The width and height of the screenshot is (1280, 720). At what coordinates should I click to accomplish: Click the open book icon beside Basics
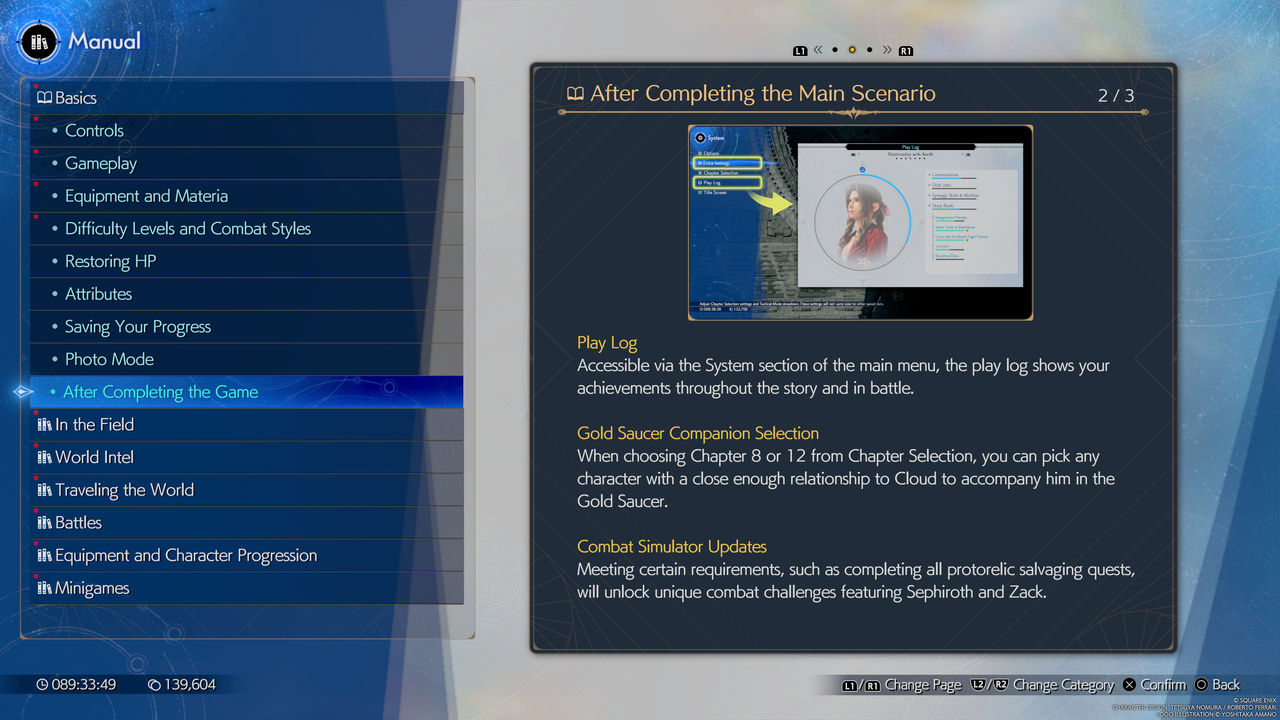coord(43,97)
